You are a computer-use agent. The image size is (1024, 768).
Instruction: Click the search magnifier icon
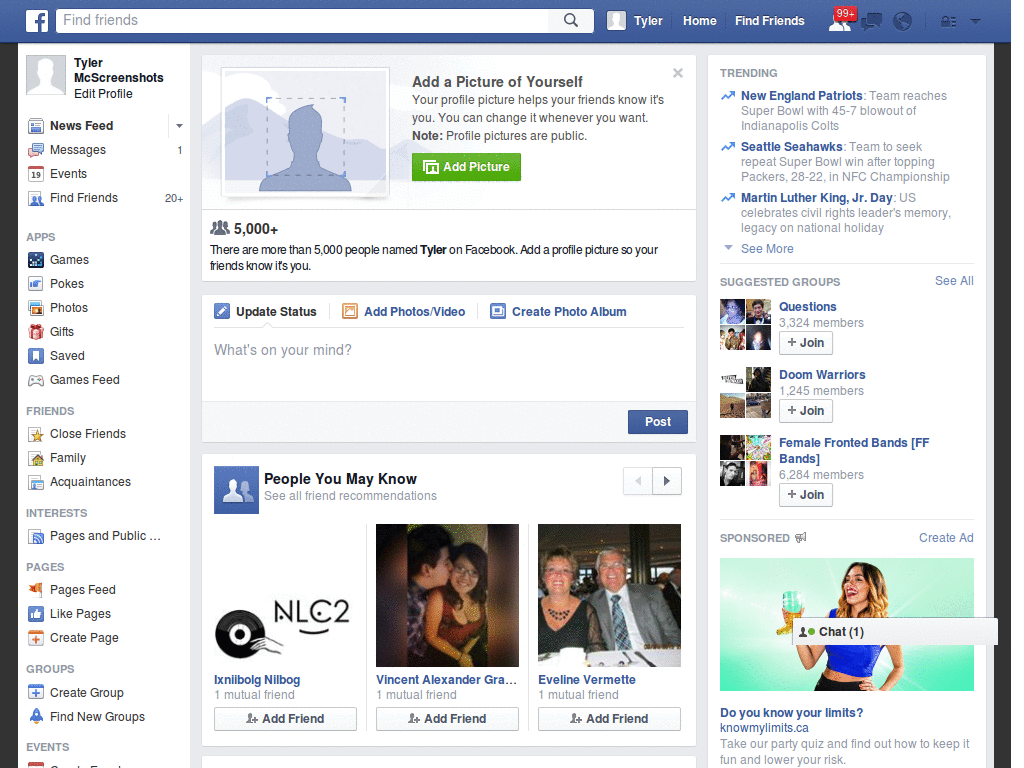[x=571, y=20]
